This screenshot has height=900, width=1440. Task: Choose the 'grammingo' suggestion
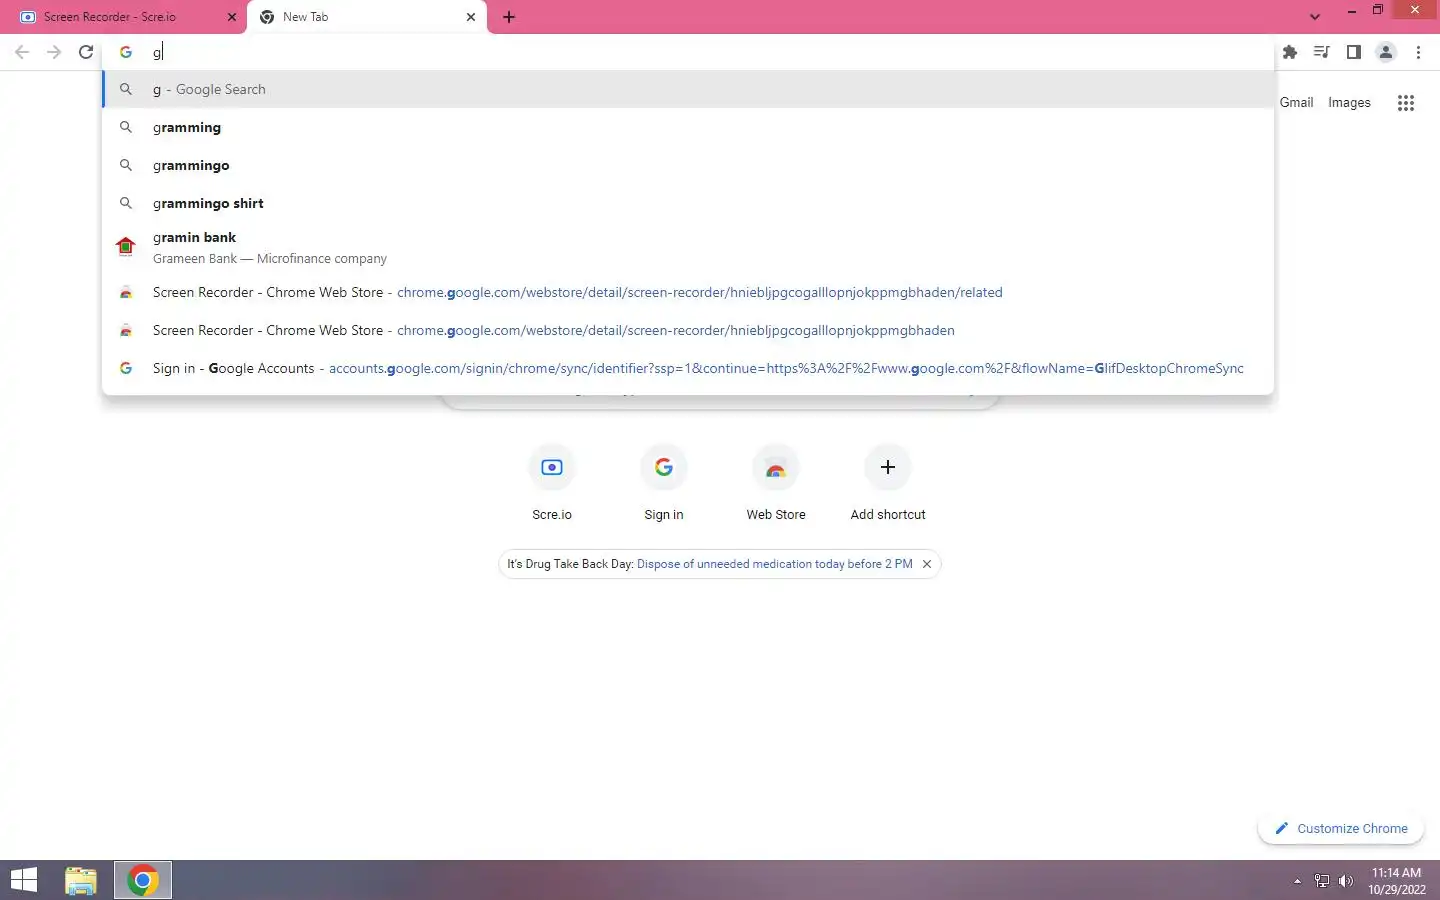(x=688, y=165)
